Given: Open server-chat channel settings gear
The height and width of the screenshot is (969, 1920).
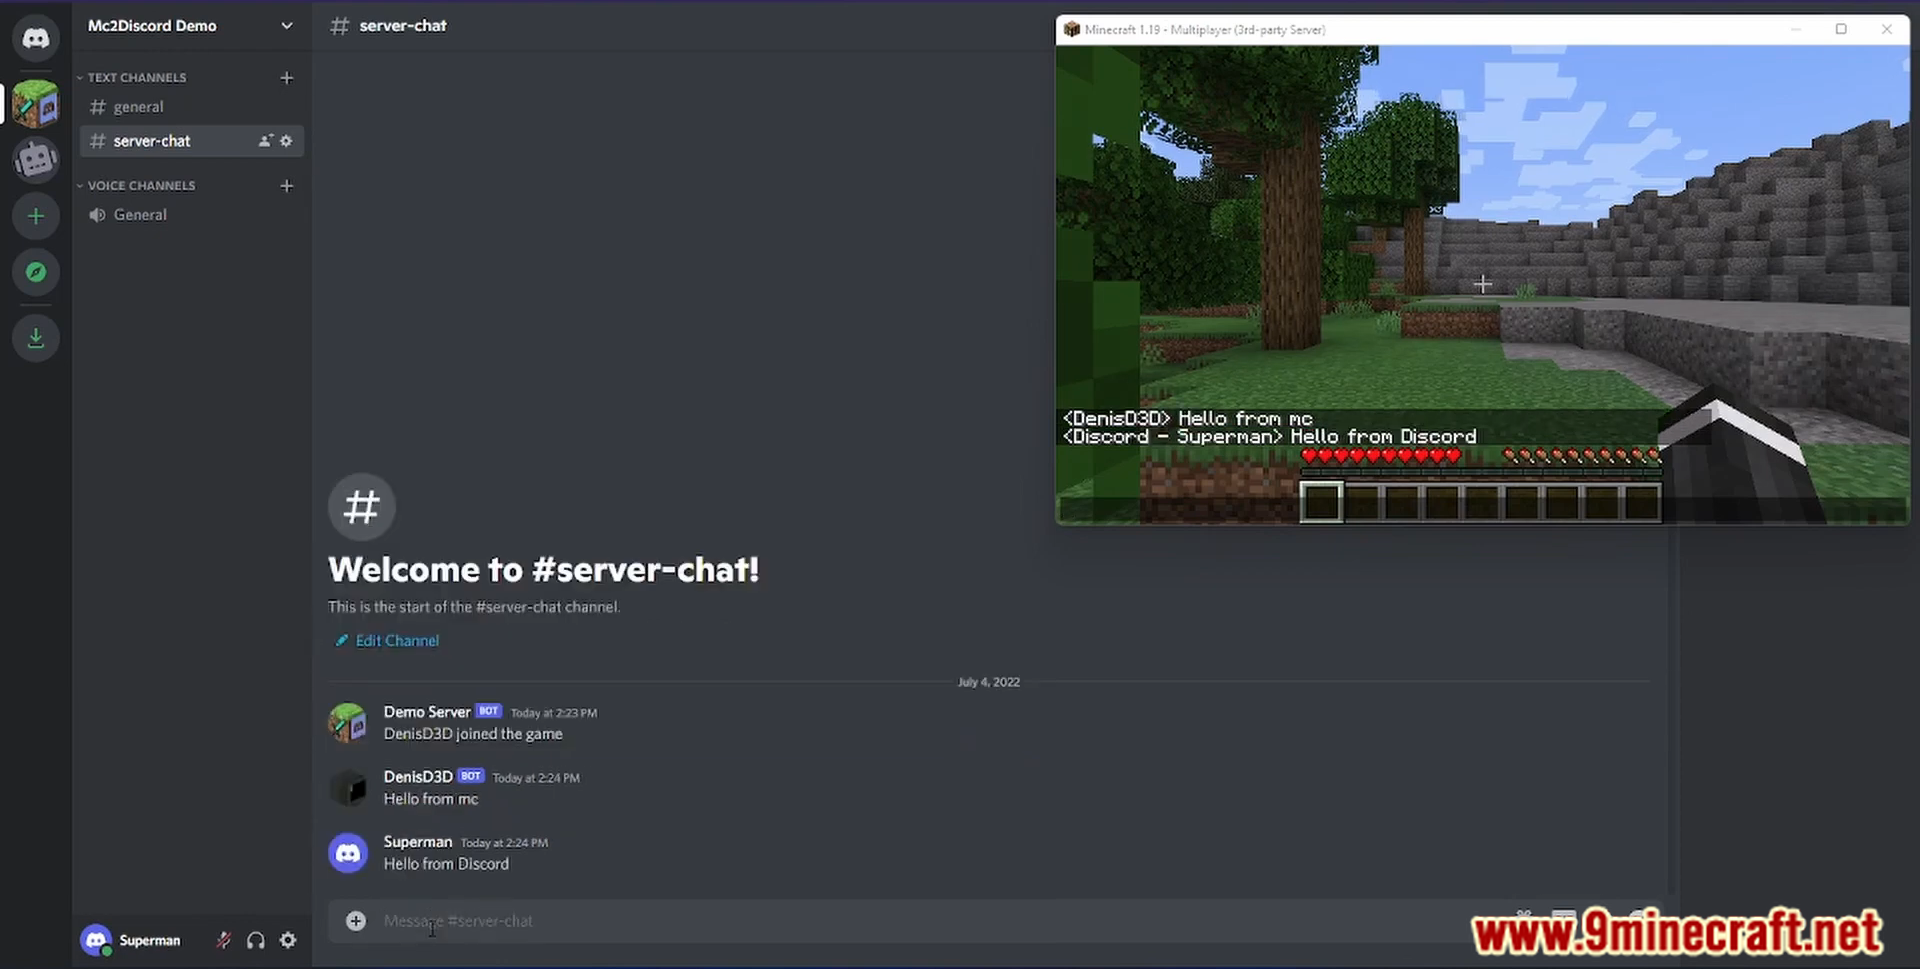Looking at the screenshot, I should point(286,141).
